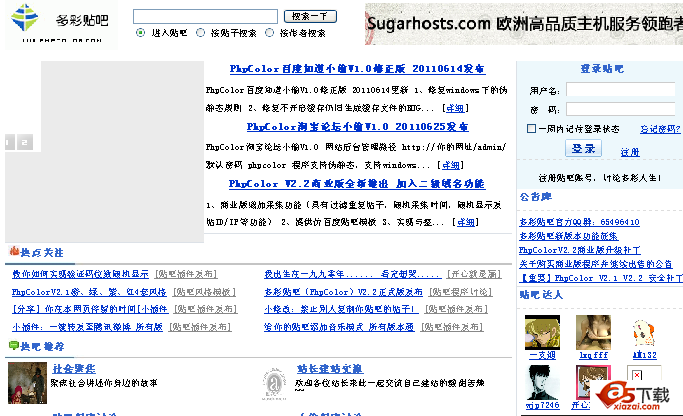Switch to slide 2 in the slideshow
This screenshot has width=683, height=416.
[25, 142]
